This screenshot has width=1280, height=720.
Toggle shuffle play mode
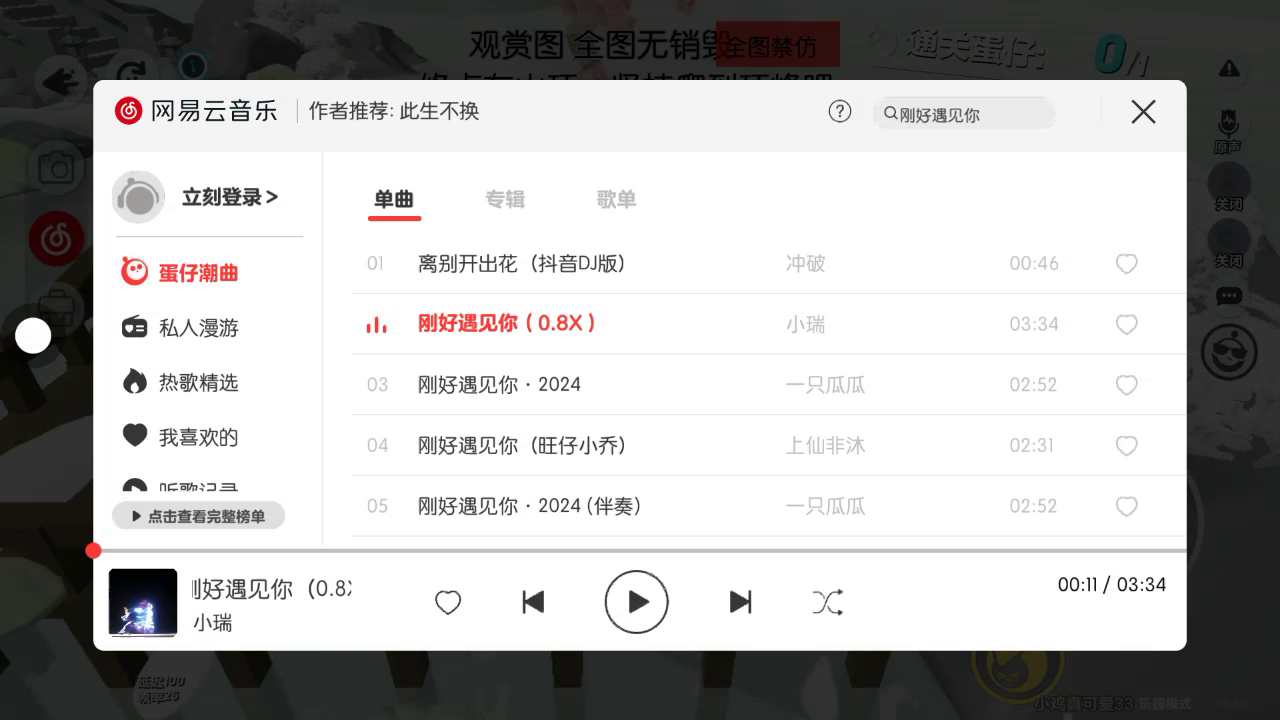pyautogui.click(x=827, y=601)
